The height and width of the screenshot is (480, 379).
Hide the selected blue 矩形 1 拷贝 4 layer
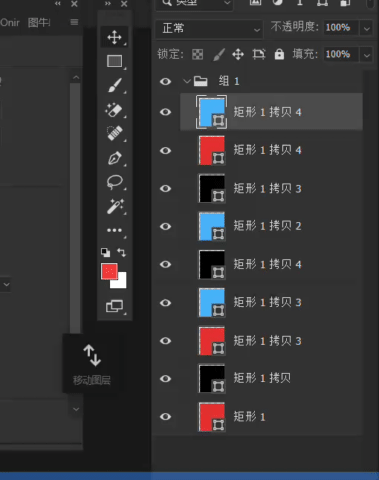[165, 112]
